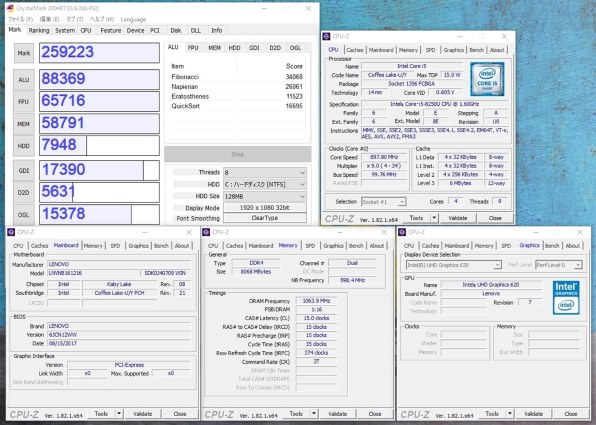Click the Stop button in CrystalMark
Screen dimensions: 596x425
tap(238, 154)
